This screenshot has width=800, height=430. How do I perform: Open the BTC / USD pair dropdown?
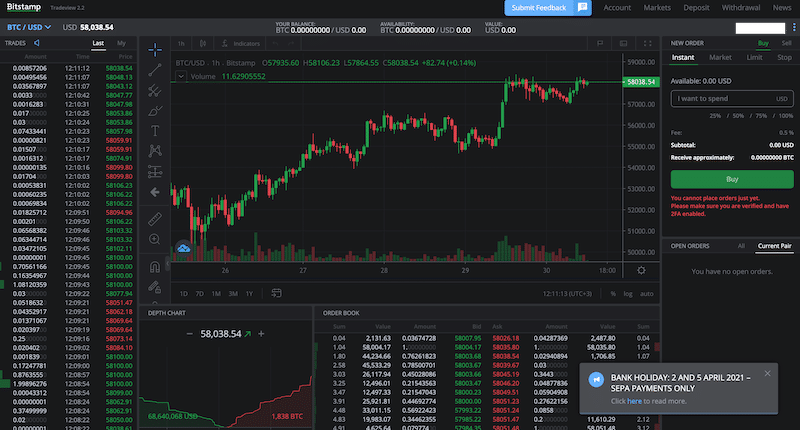click(x=29, y=27)
